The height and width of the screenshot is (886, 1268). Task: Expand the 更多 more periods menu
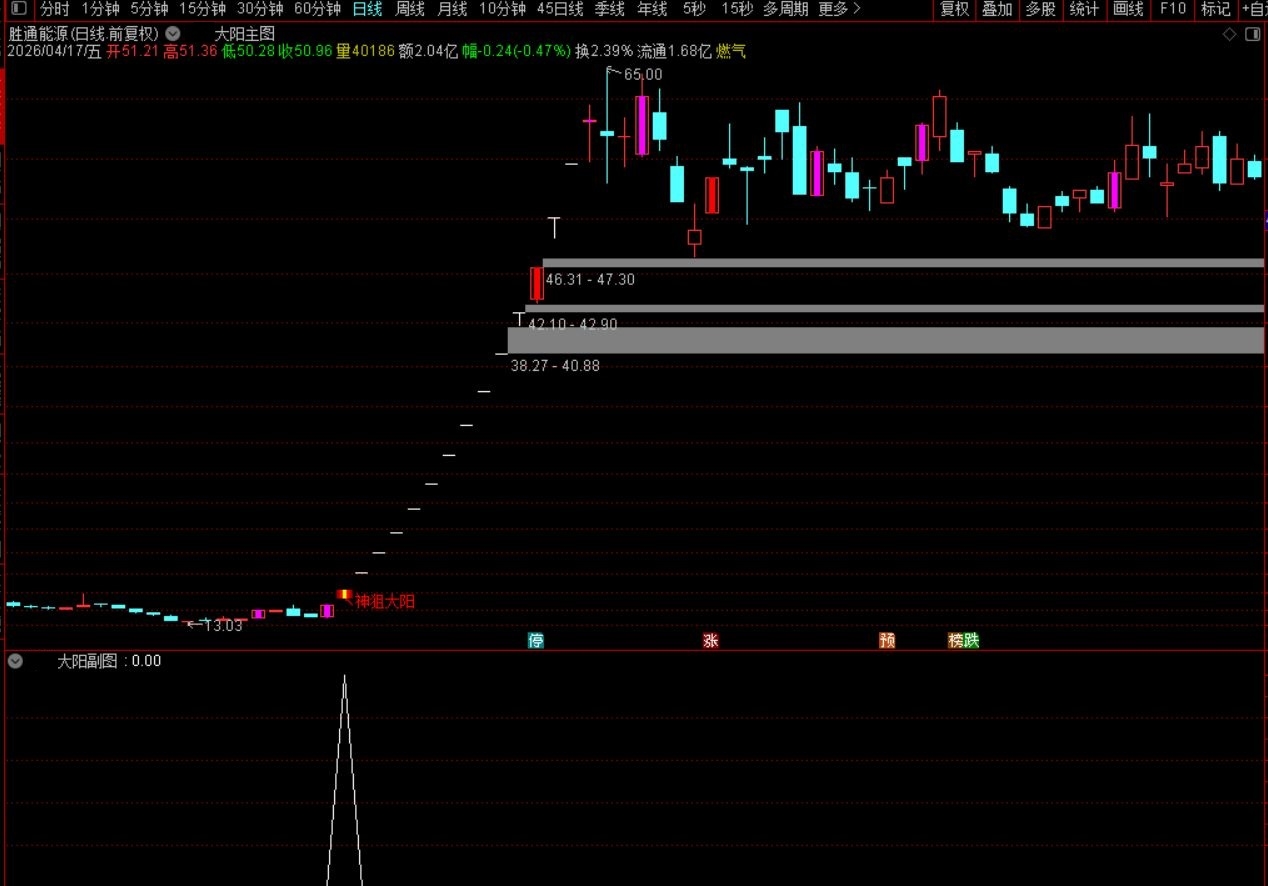click(839, 9)
